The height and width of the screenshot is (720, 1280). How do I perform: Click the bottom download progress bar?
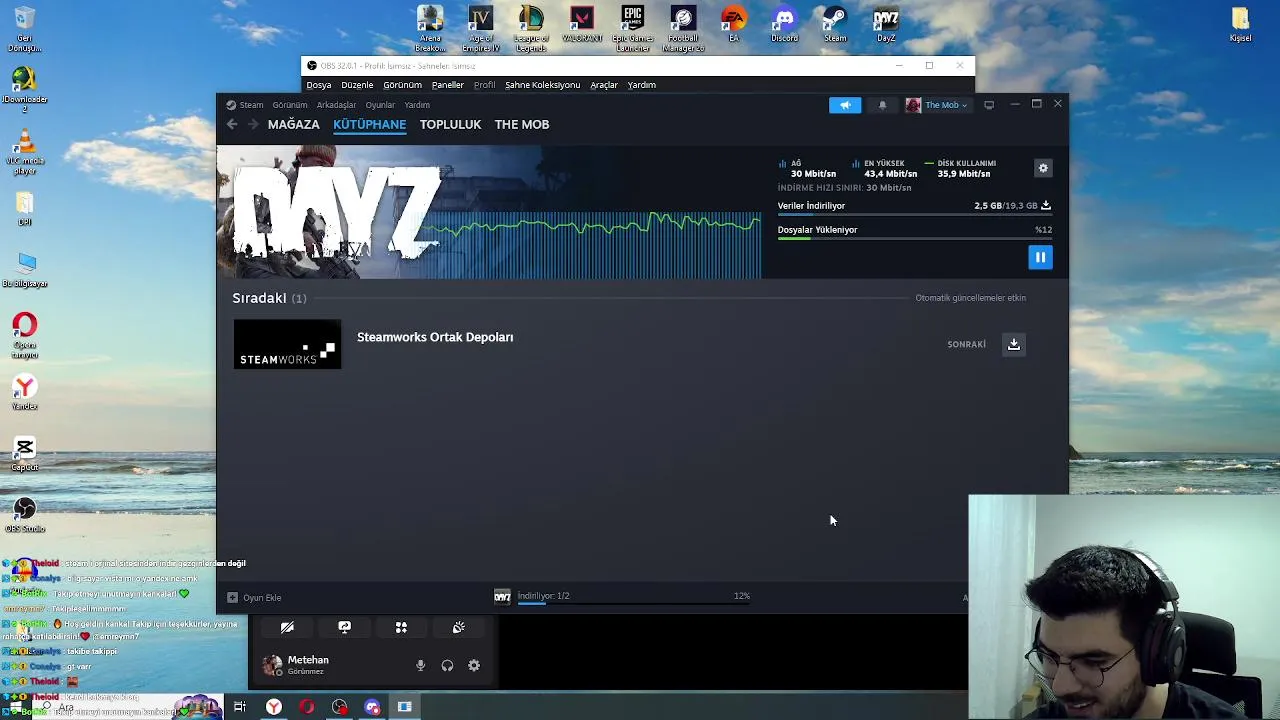click(x=633, y=603)
